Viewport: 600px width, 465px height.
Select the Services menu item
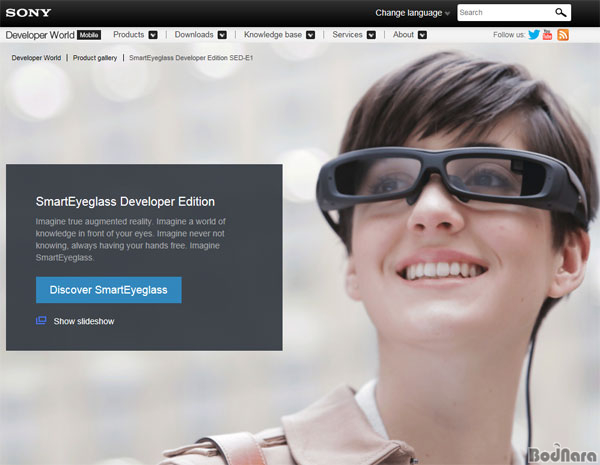tap(347, 34)
